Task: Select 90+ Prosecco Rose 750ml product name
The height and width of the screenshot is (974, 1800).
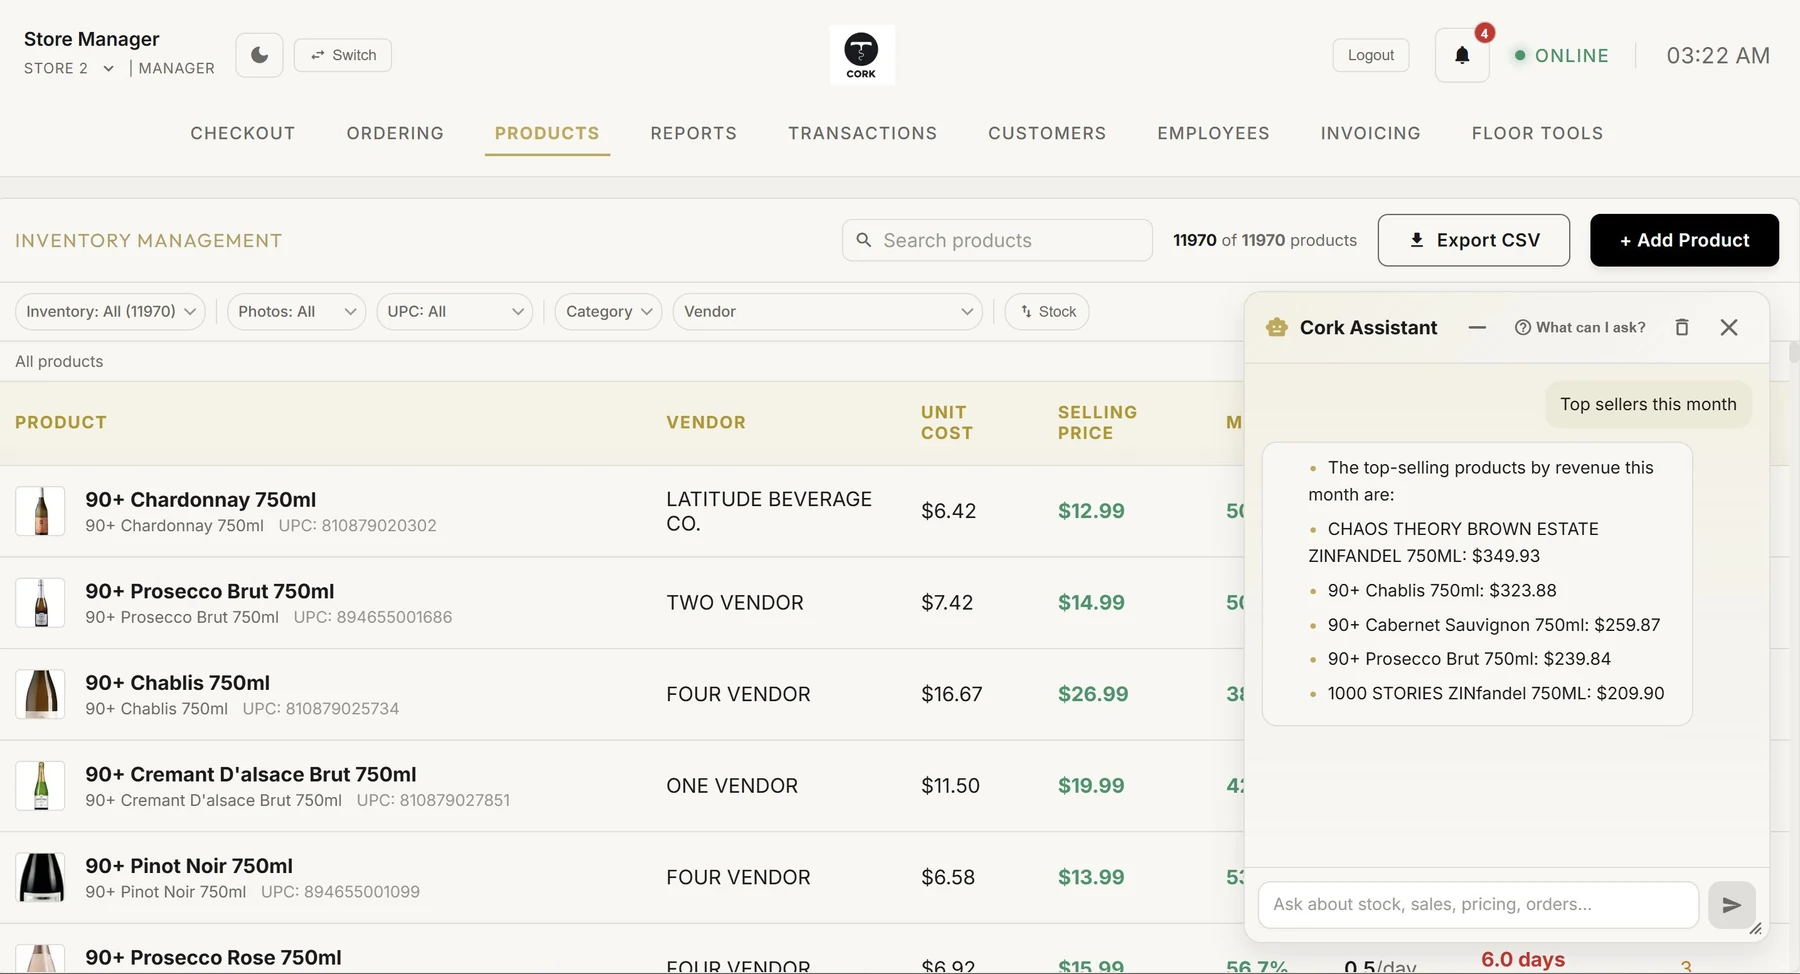Action: pyautogui.click(x=213, y=957)
